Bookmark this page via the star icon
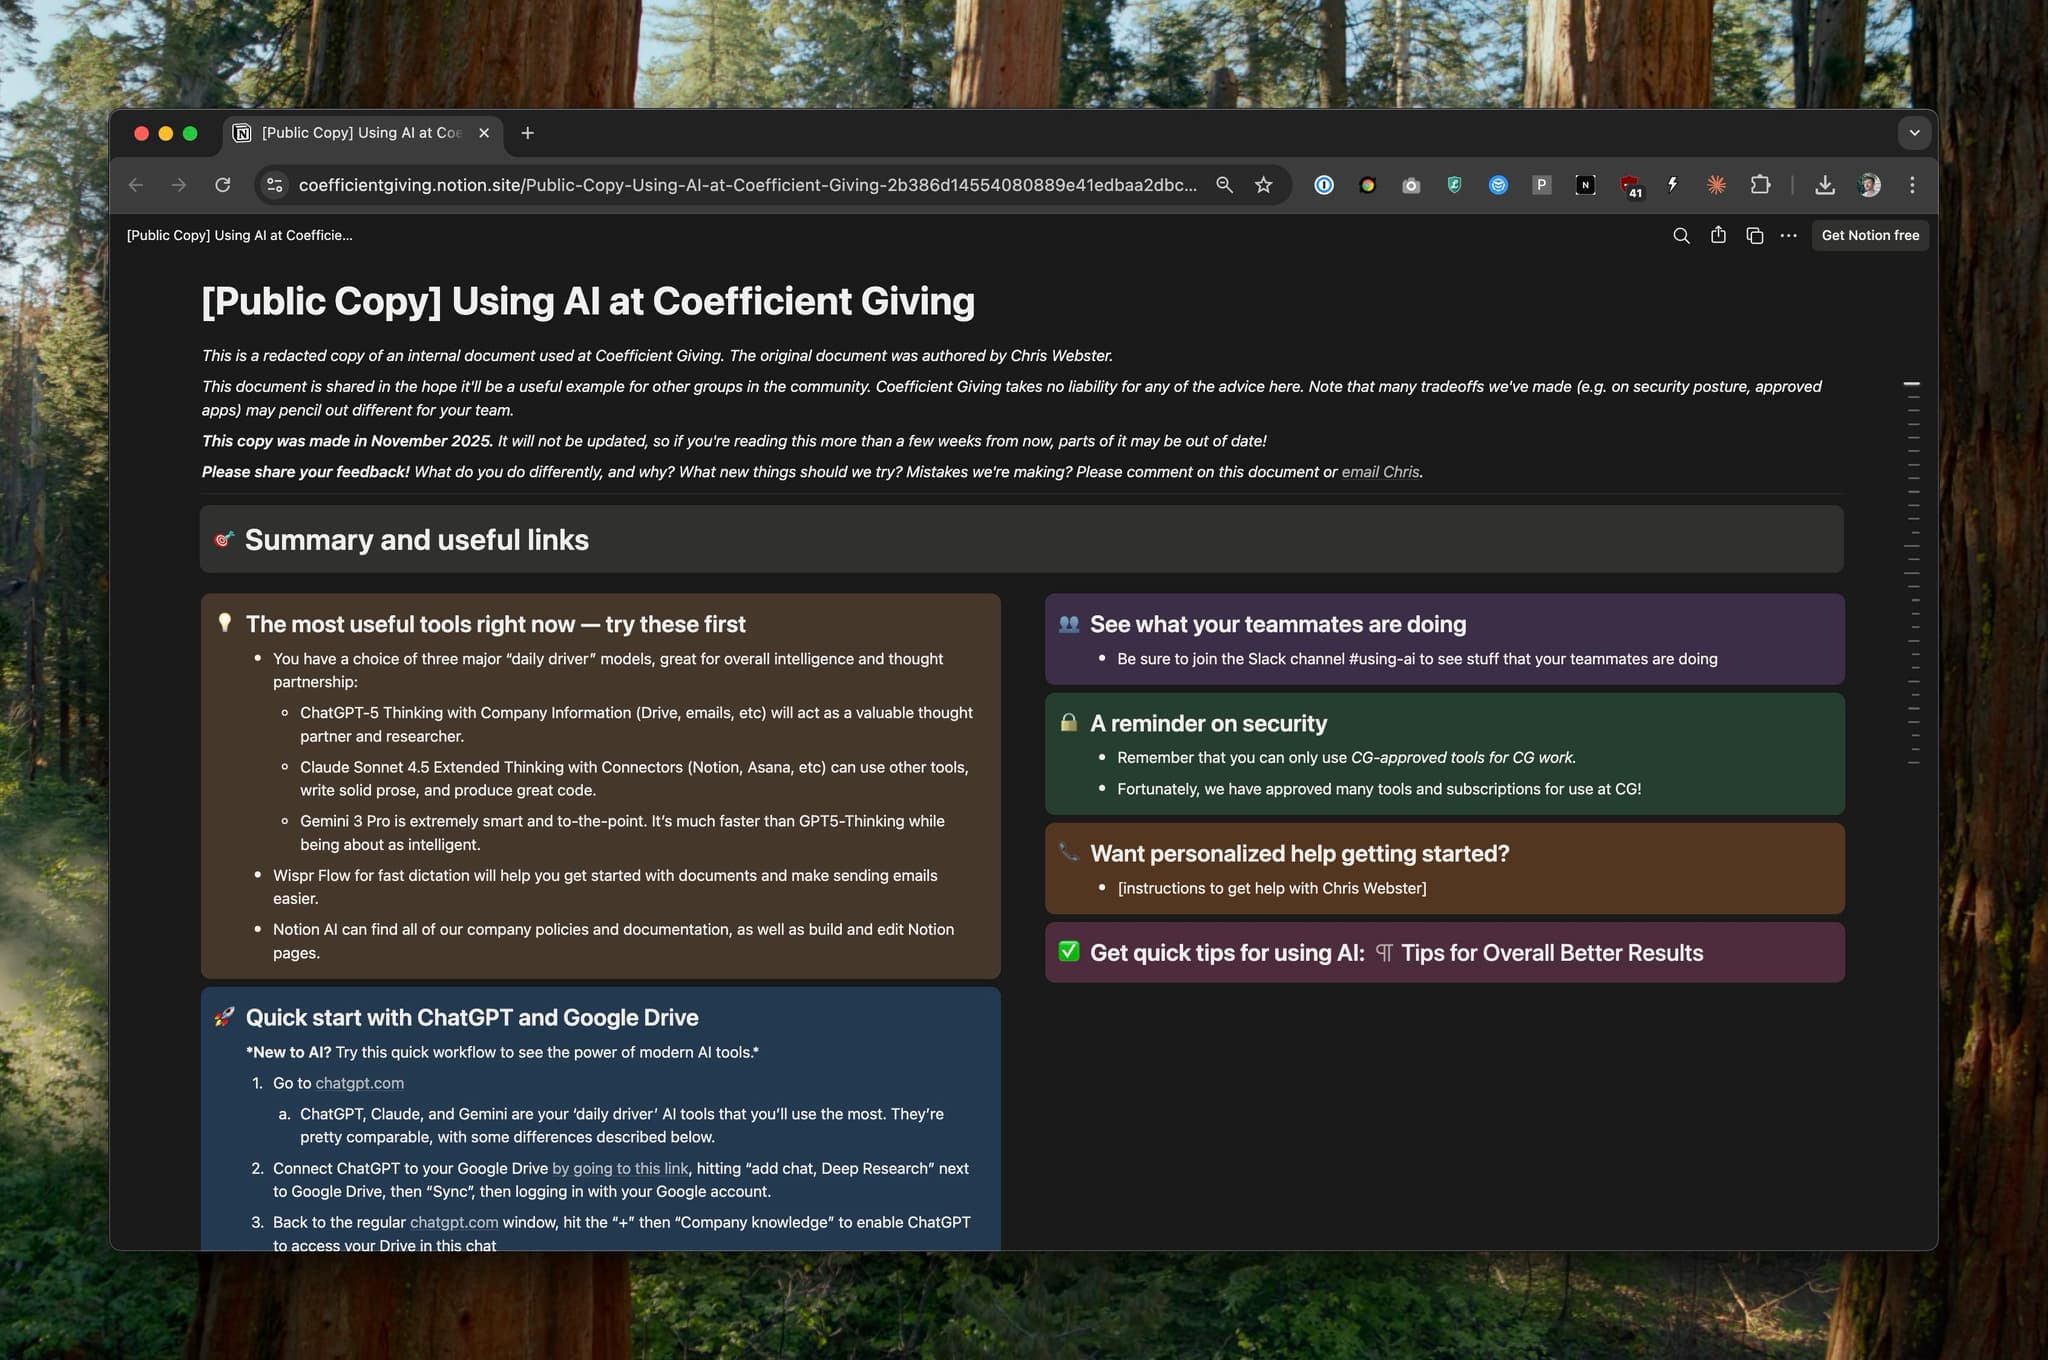The image size is (2048, 1360). (x=1263, y=185)
